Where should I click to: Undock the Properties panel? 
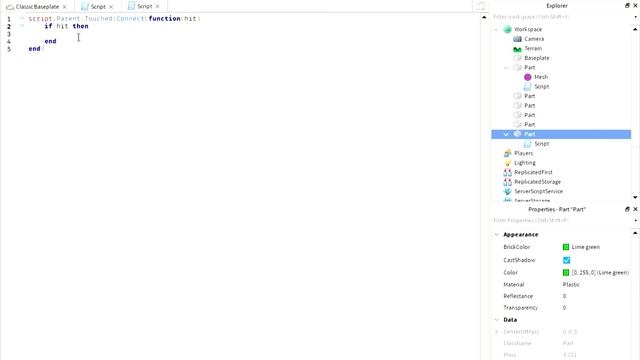pos(627,209)
